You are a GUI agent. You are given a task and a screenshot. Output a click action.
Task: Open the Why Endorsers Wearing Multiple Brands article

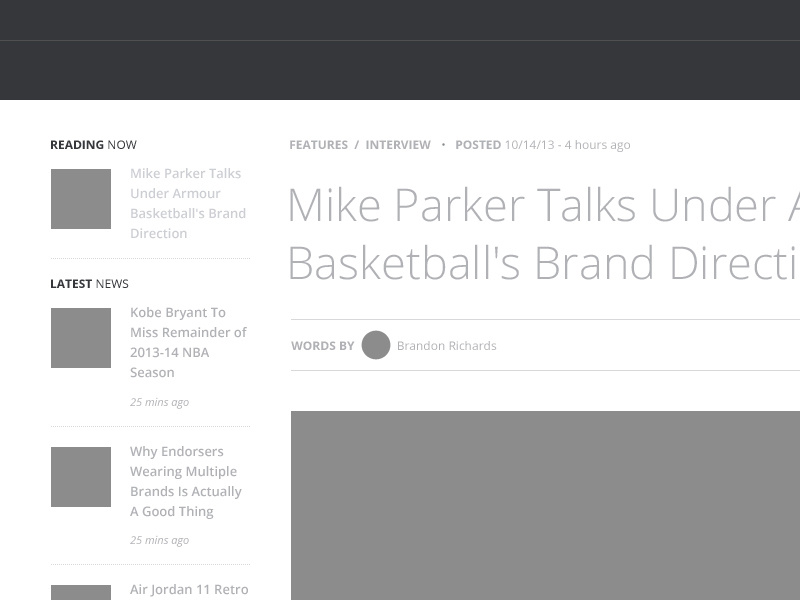[x=186, y=481]
